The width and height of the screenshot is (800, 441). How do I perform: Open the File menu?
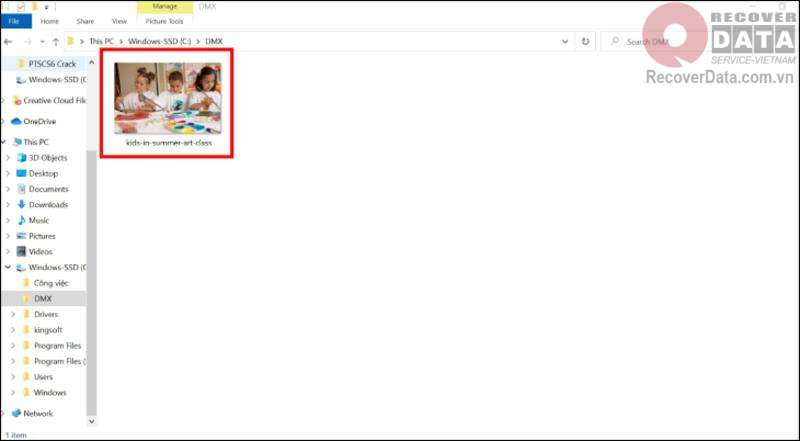tap(15, 21)
